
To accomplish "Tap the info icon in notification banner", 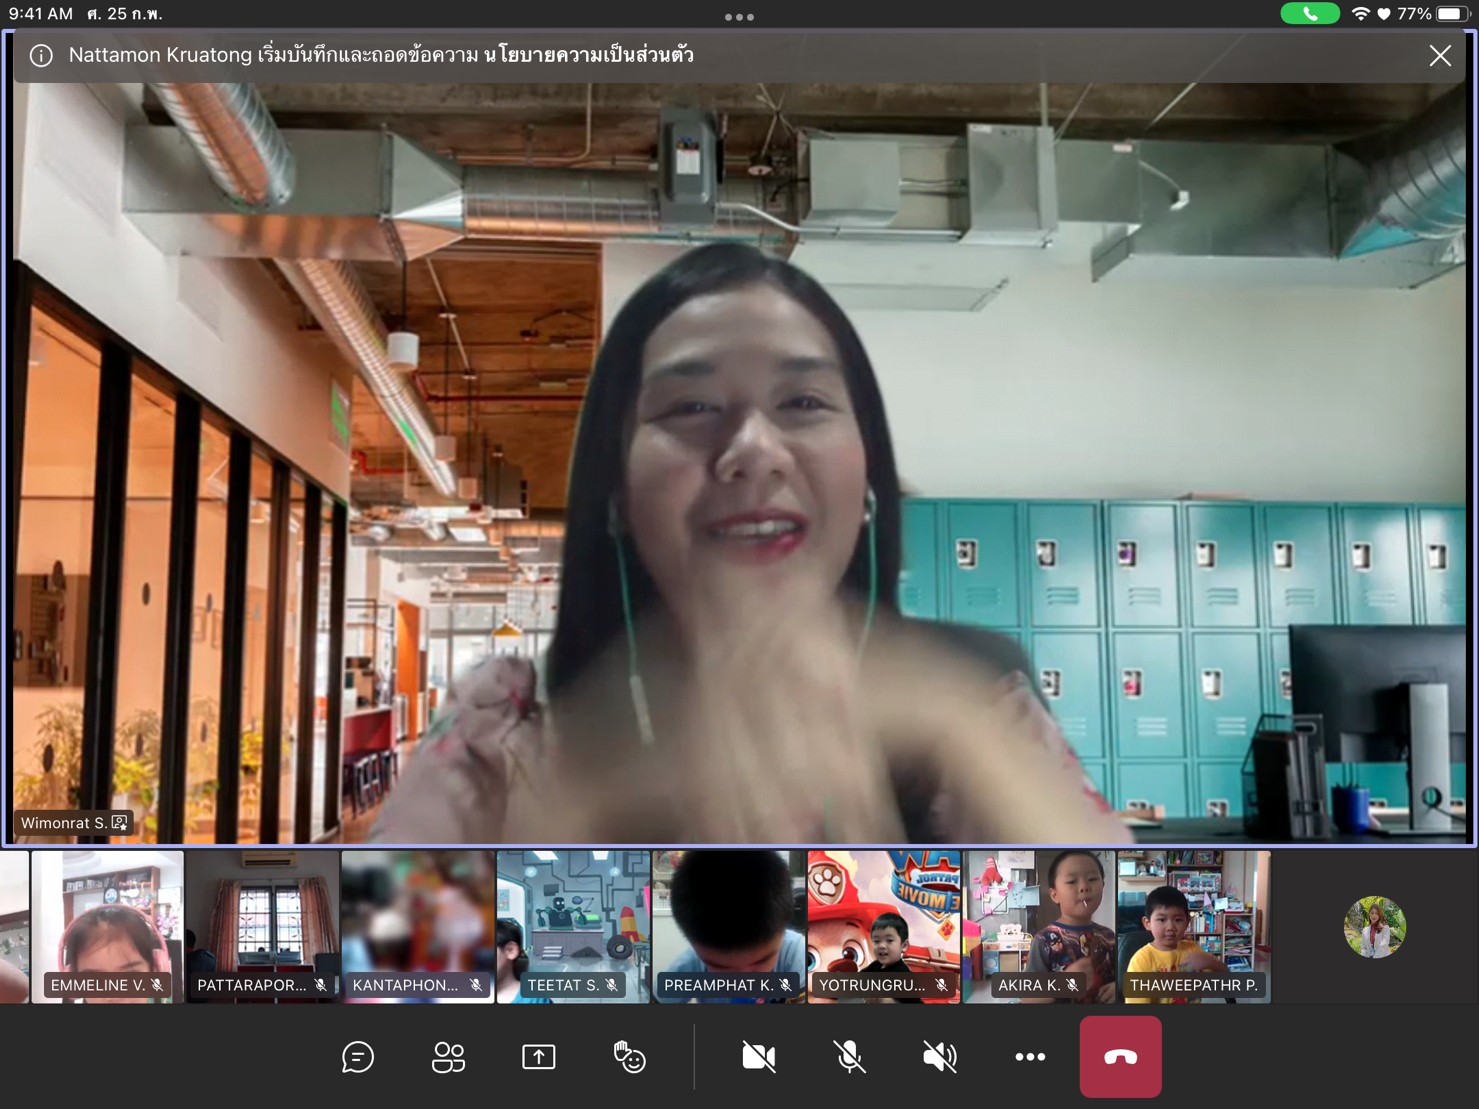I will click(x=41, y=56).
